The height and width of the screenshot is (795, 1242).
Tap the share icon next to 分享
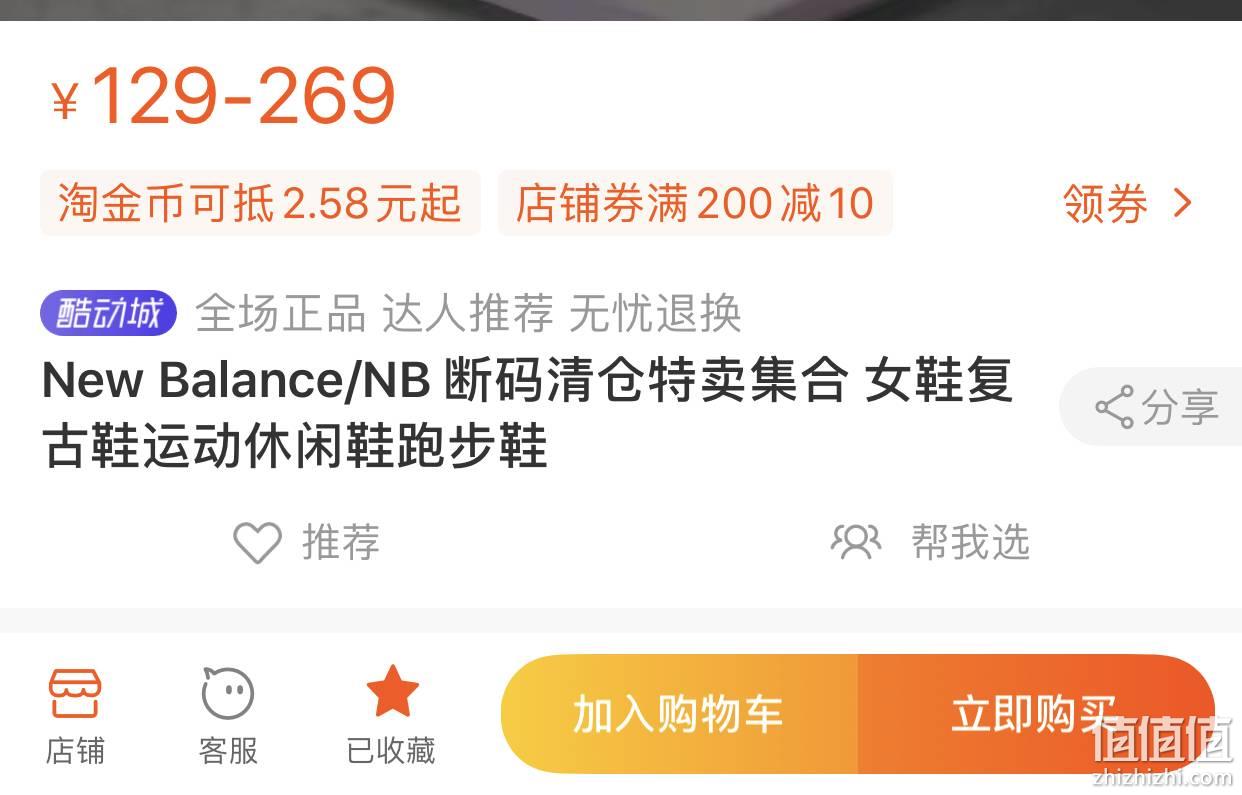[1115, 407]
